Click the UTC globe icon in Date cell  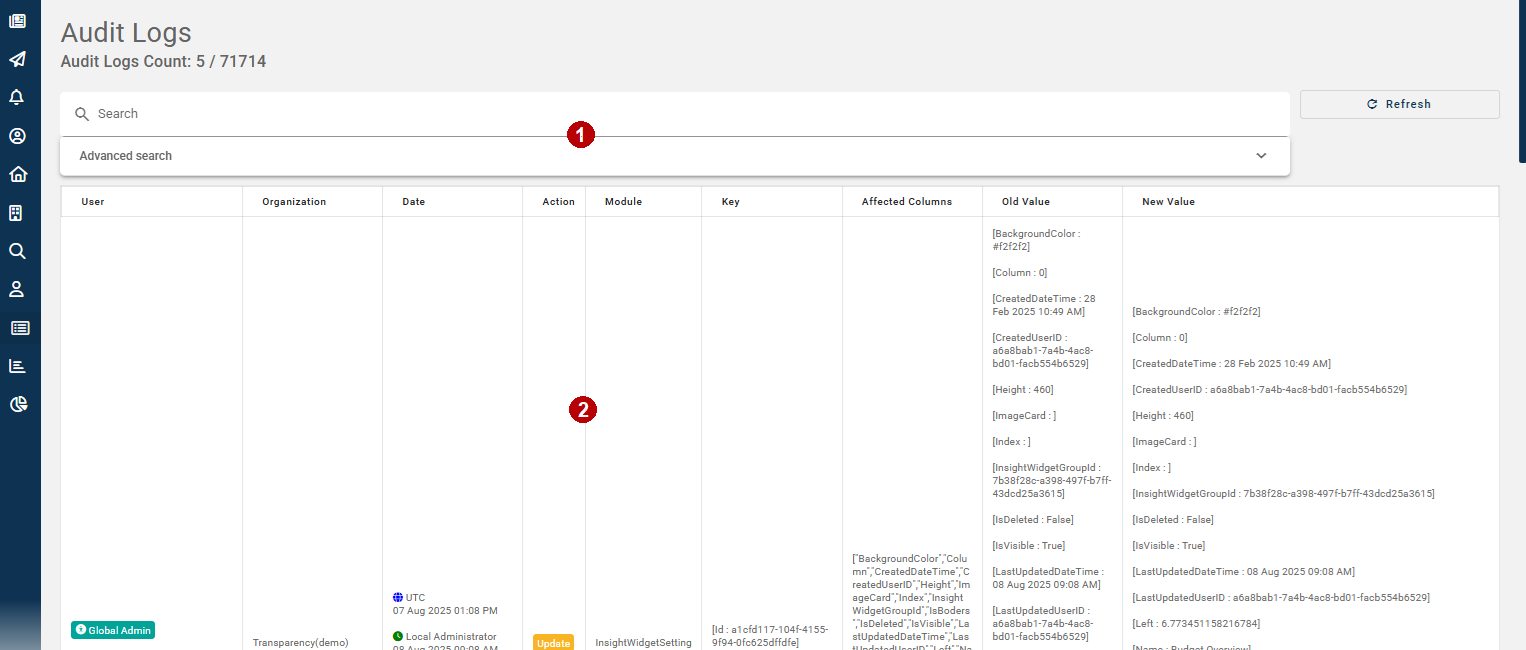(x=398, y=597)
